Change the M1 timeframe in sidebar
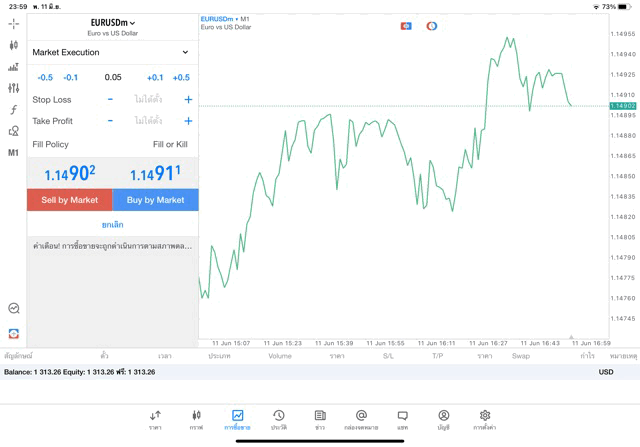 [13, 153]
